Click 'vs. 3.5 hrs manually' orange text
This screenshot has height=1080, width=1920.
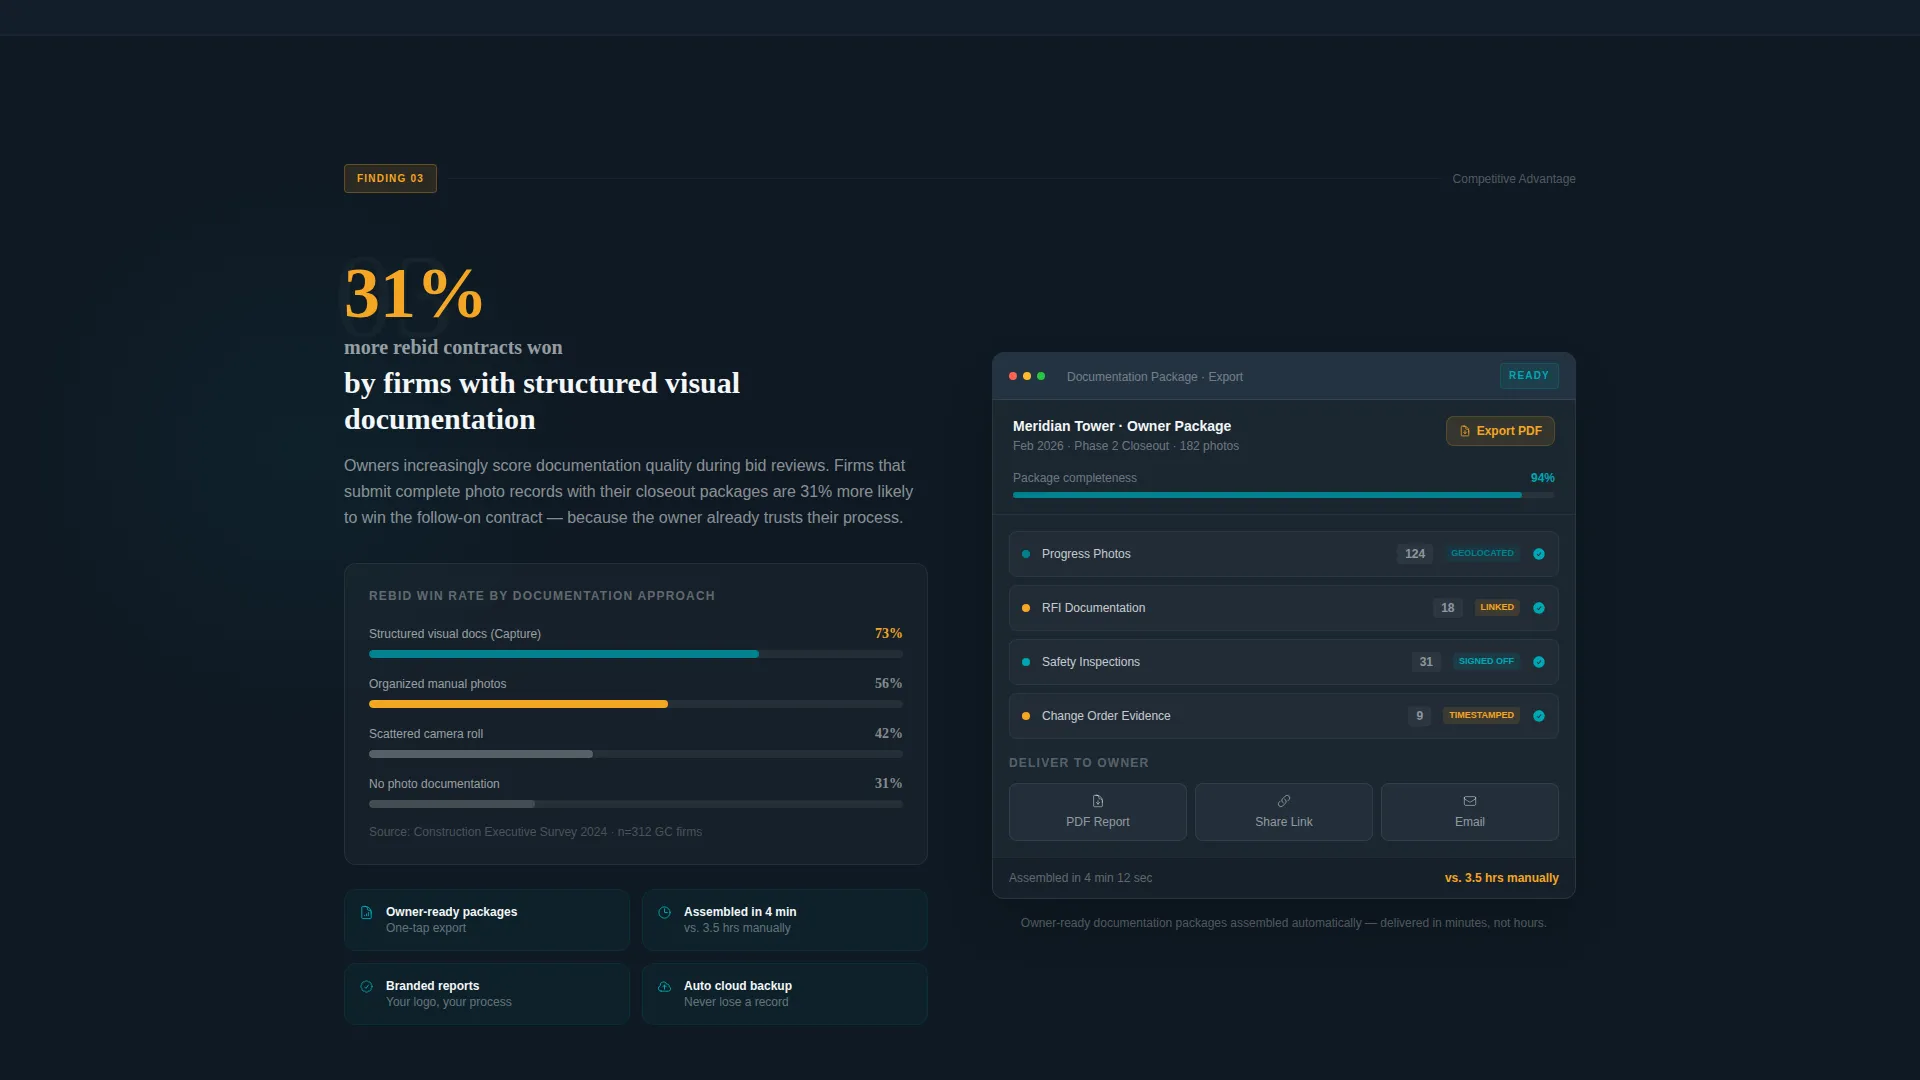click(x=1501, y=878)
